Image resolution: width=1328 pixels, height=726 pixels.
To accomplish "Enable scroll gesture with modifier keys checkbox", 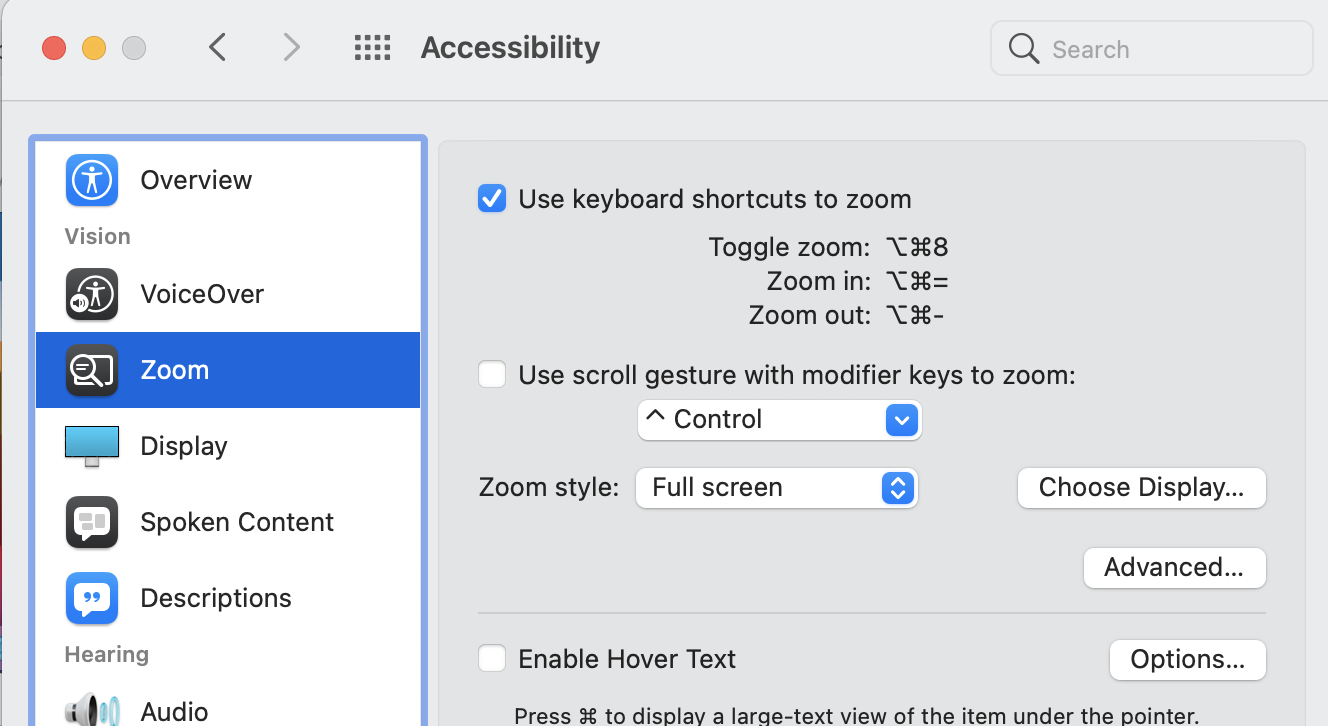I will point(492,375).
